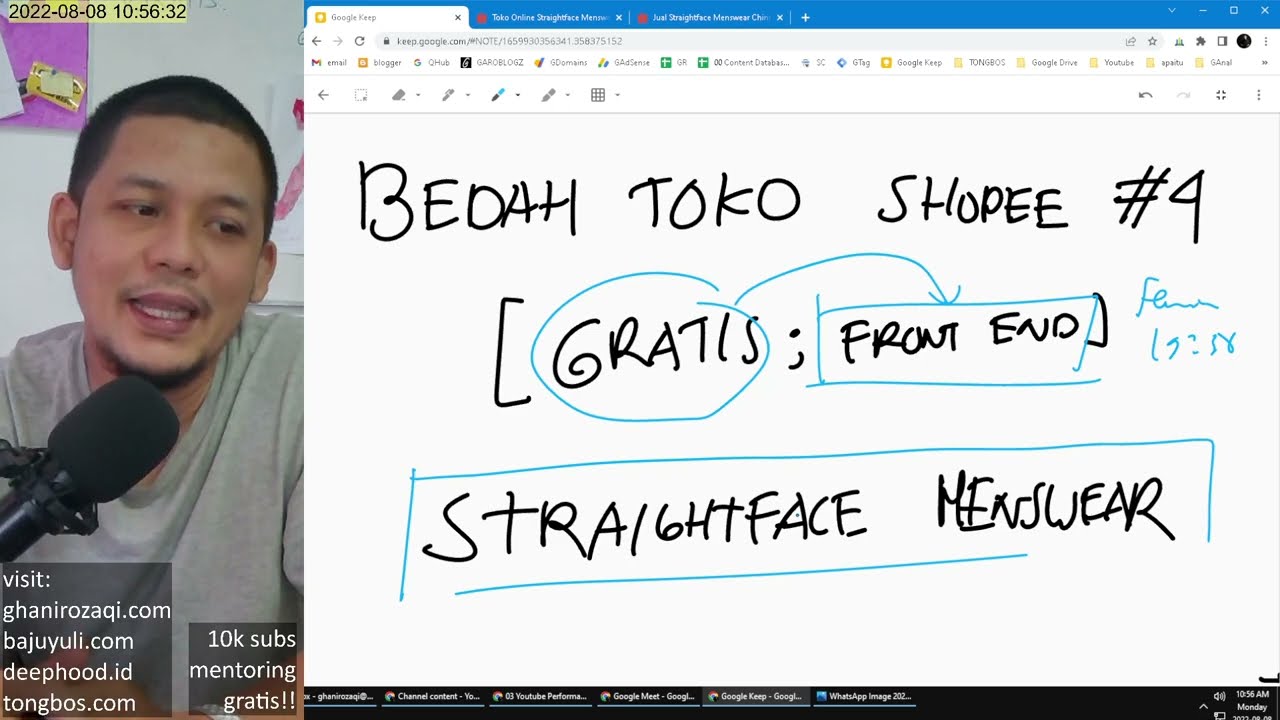Redo the drawing stroke
This screenshot has height=720, width=1280.
(1183, 95)
